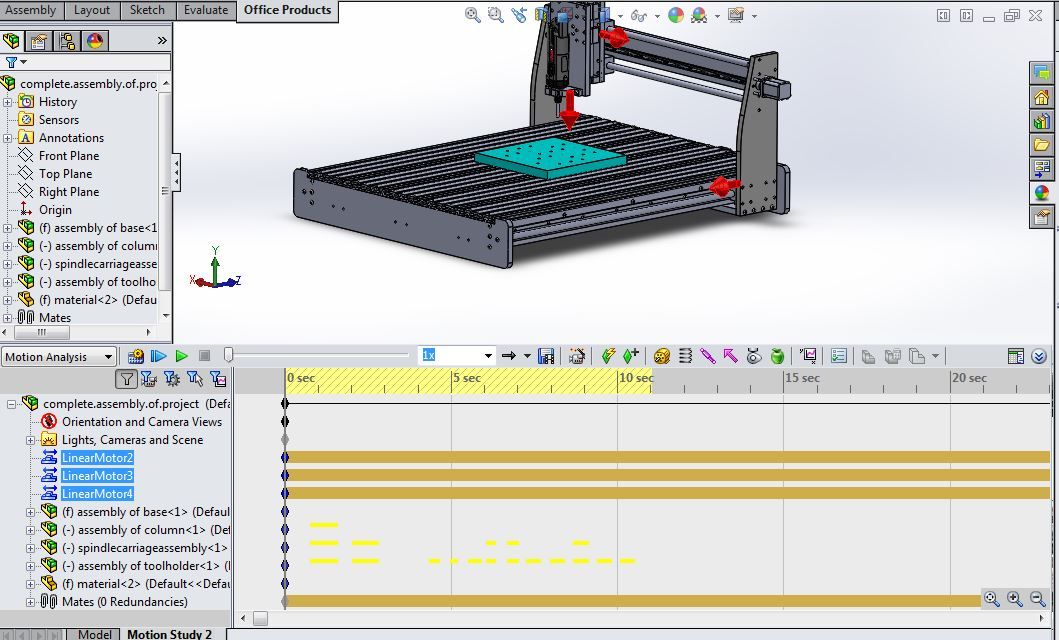
Task: Stop the motion study playback
Action: point(203,355)
